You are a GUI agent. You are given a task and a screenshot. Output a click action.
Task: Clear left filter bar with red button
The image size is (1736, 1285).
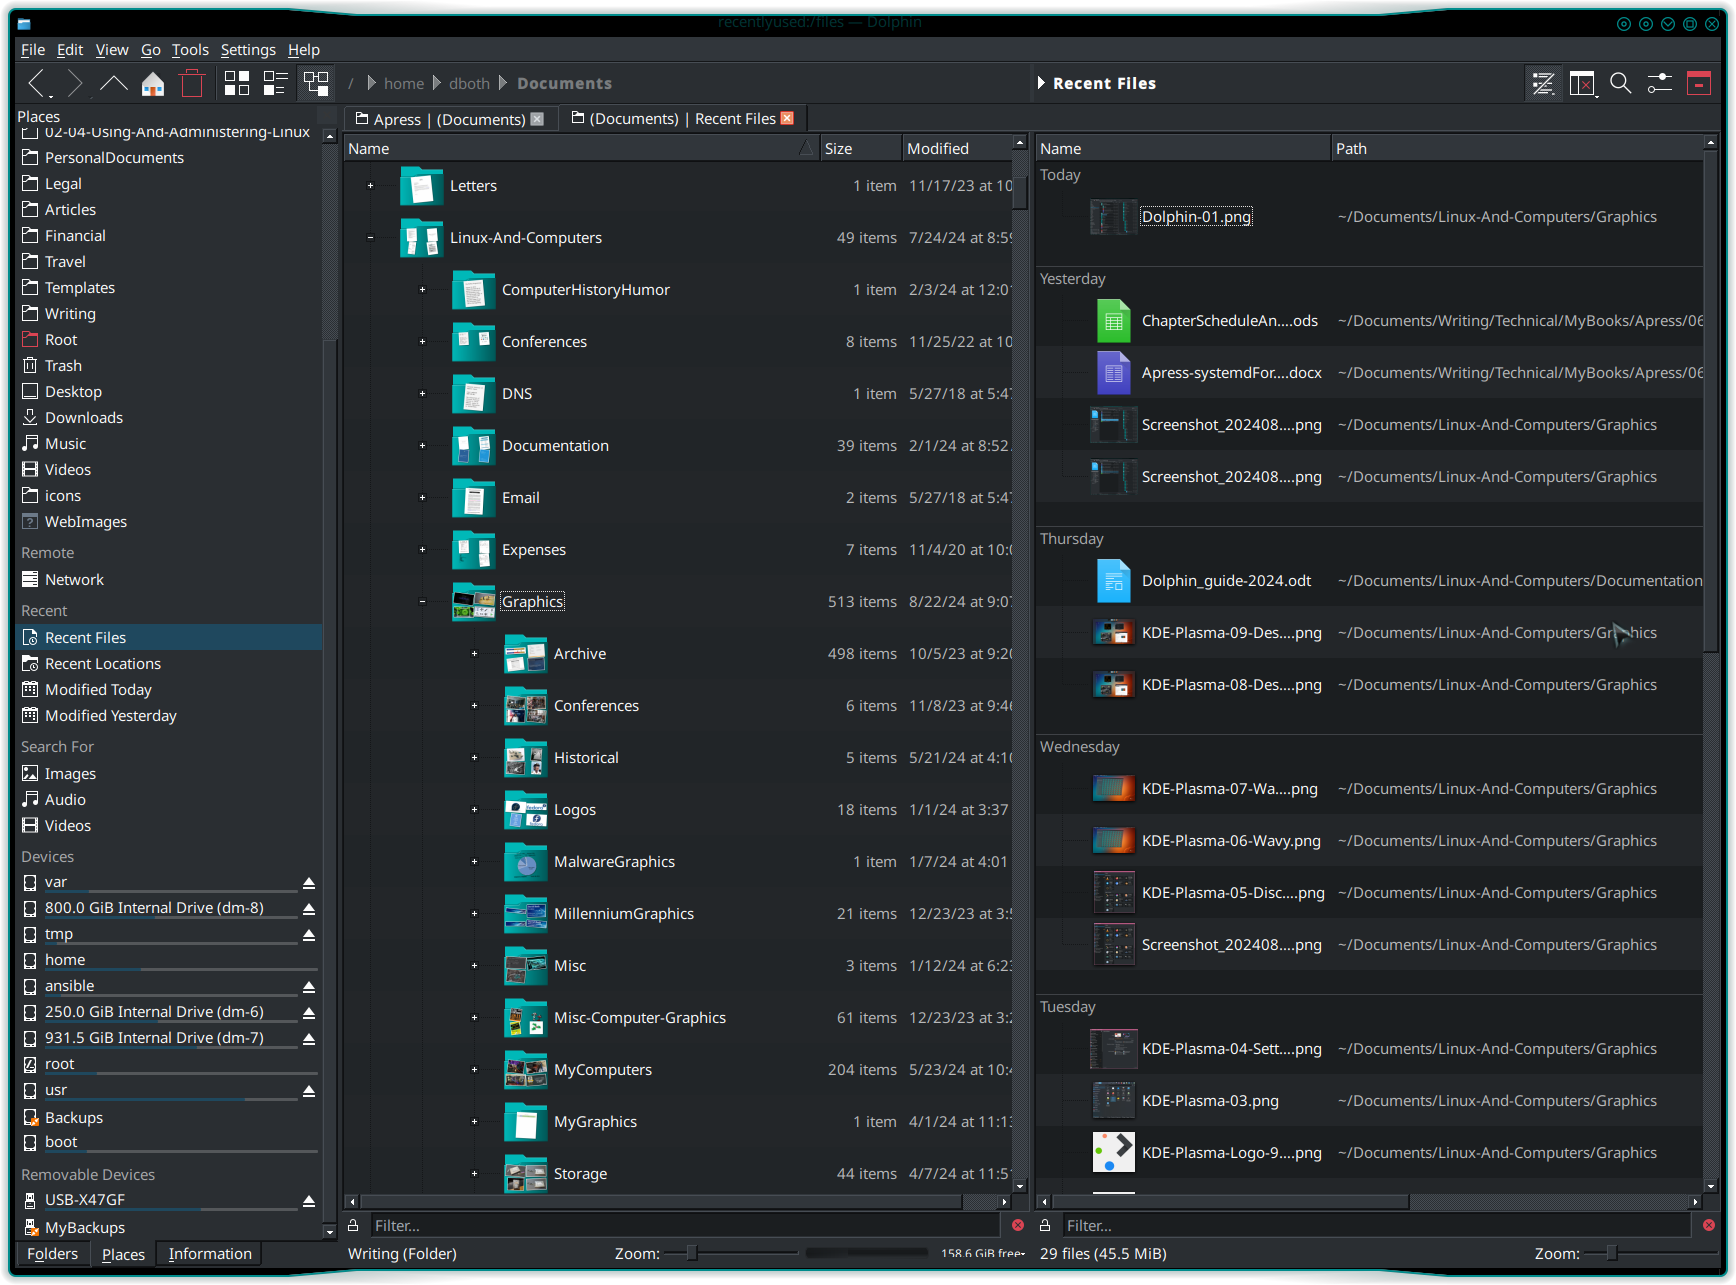[1018, 1225]
